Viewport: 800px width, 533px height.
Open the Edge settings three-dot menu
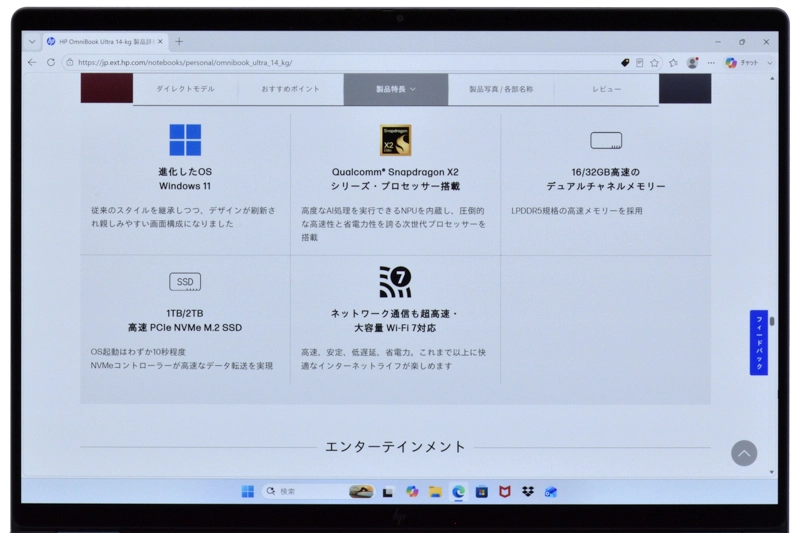click(711, 62)
